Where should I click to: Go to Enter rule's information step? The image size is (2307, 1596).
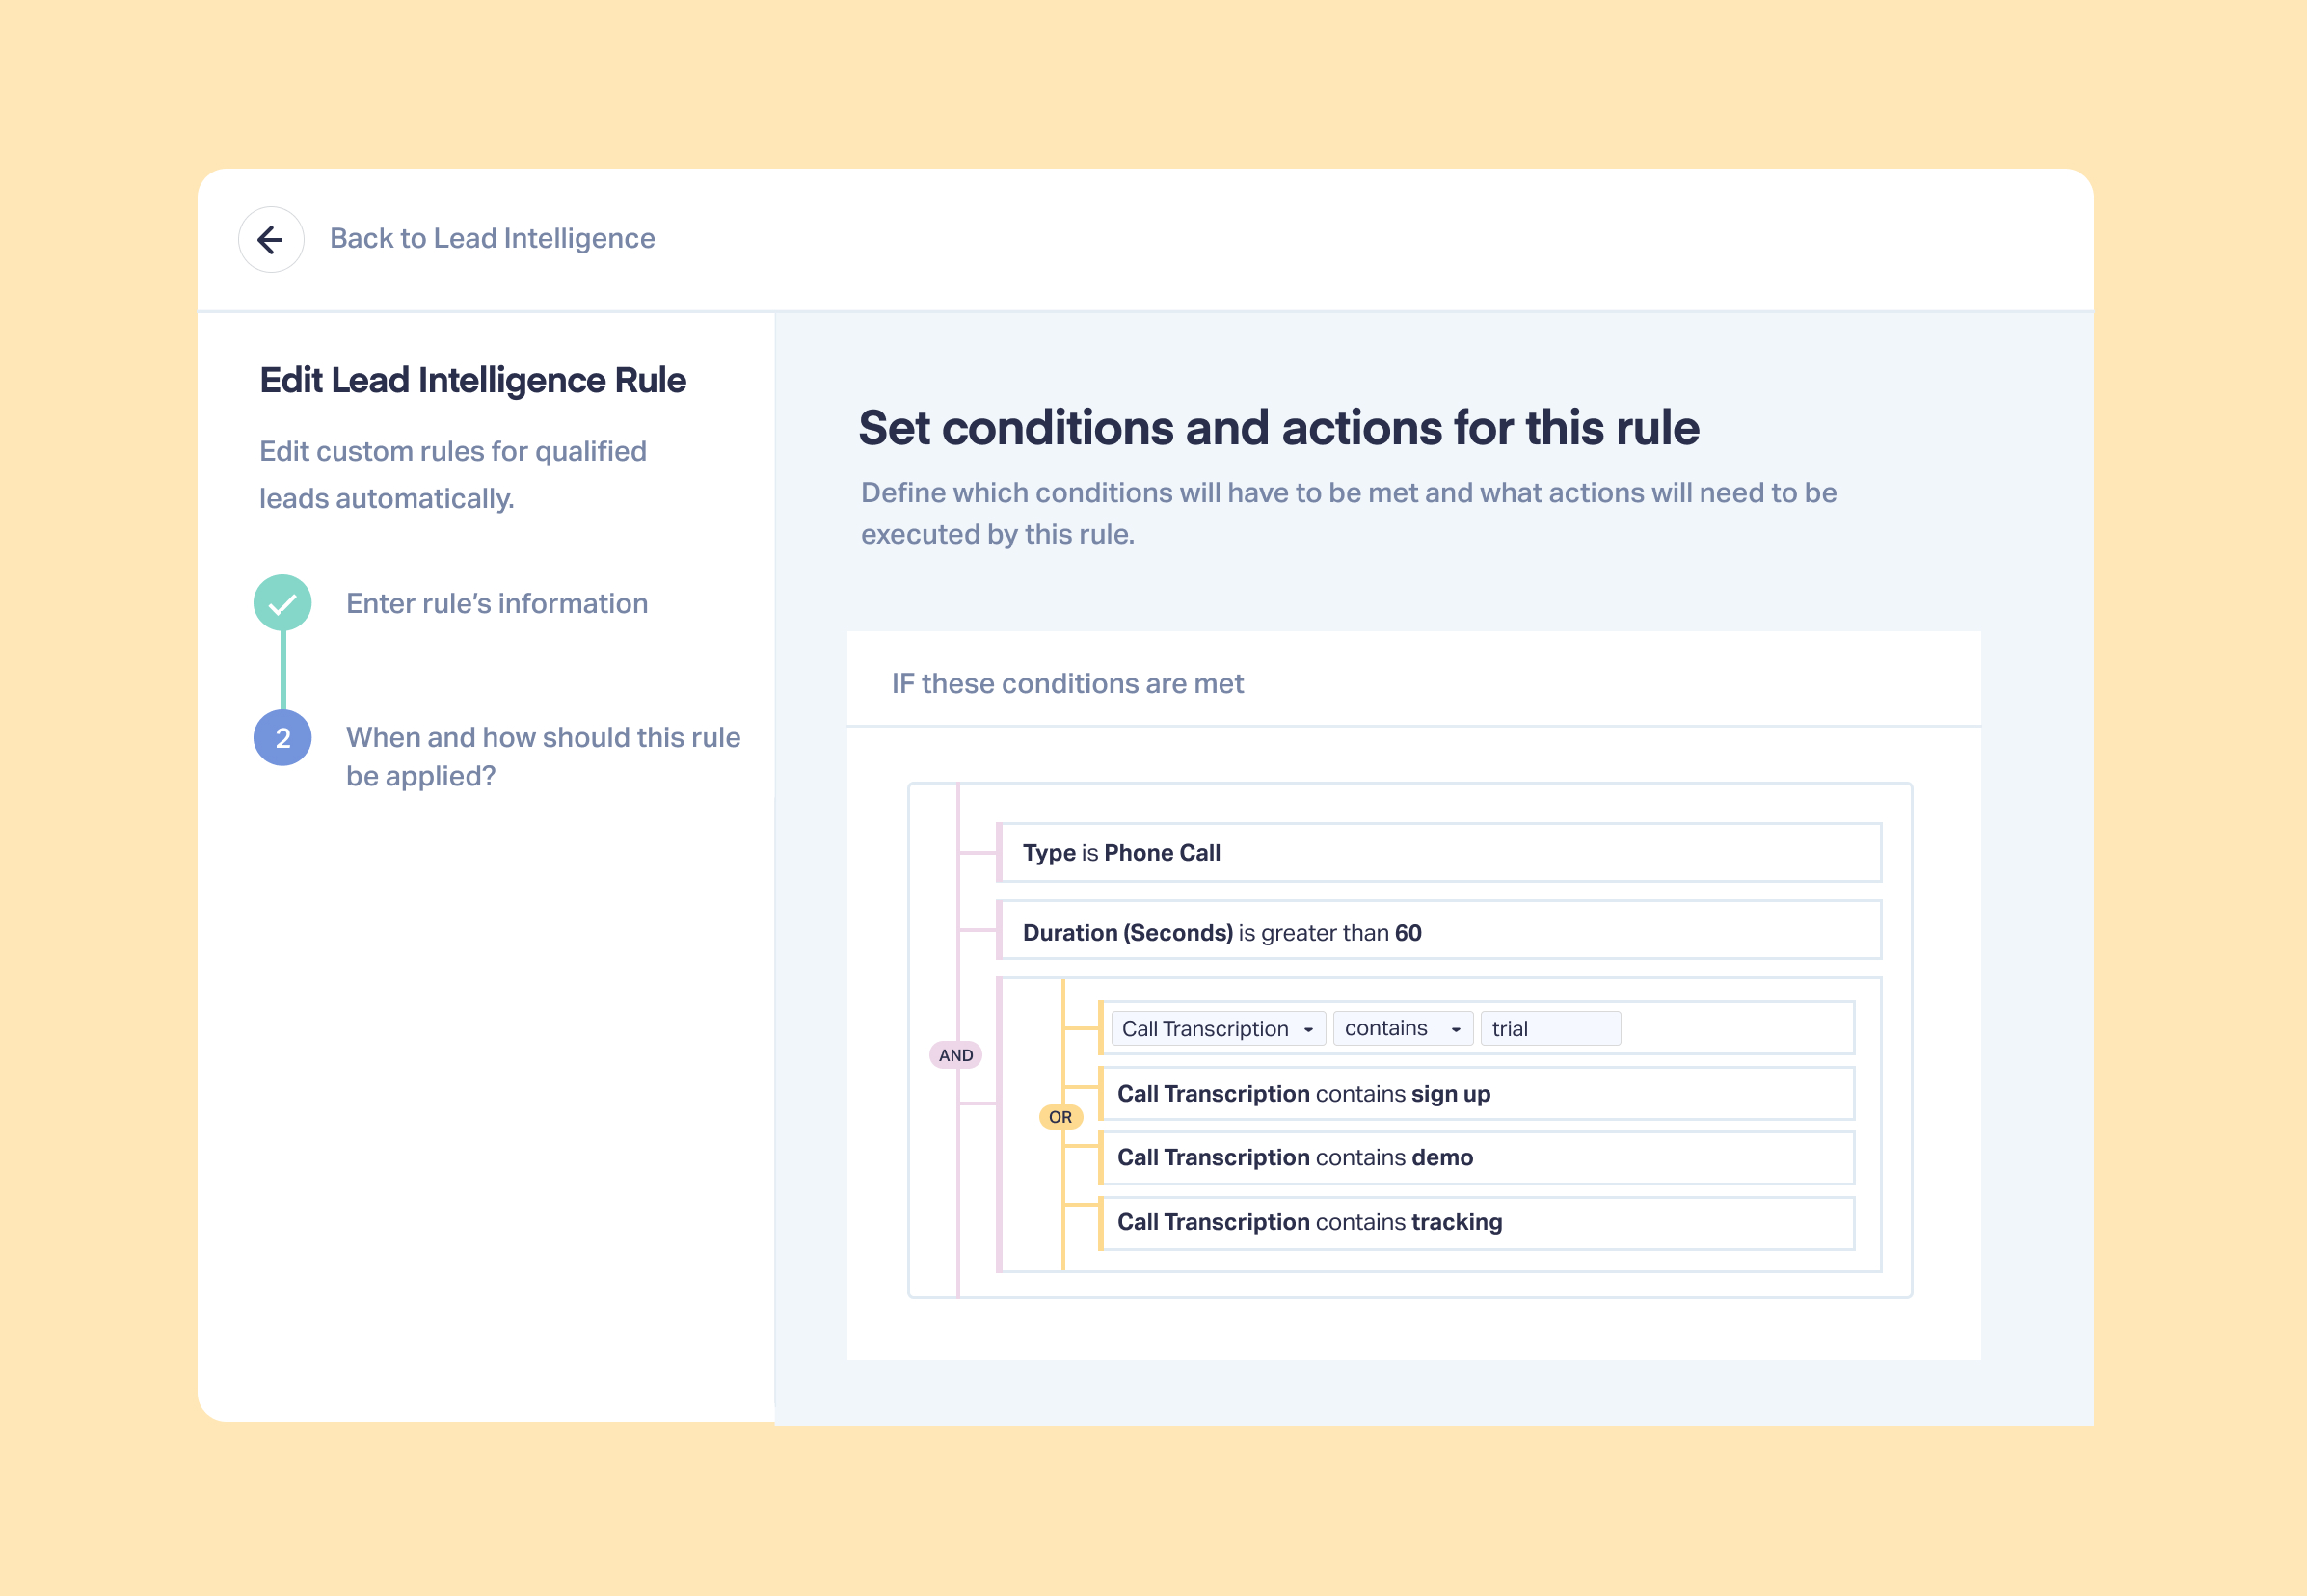pyautogui.click(x=497, y=604)
